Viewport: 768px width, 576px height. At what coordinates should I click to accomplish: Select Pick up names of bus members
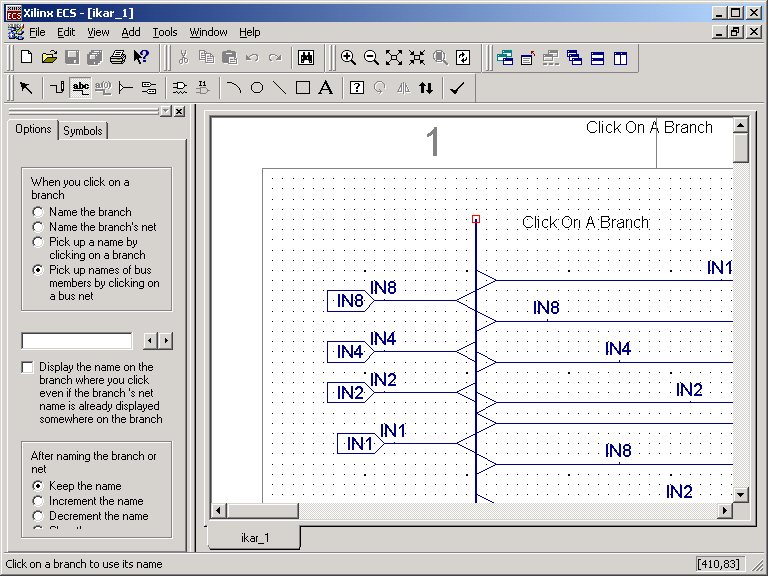37,270
